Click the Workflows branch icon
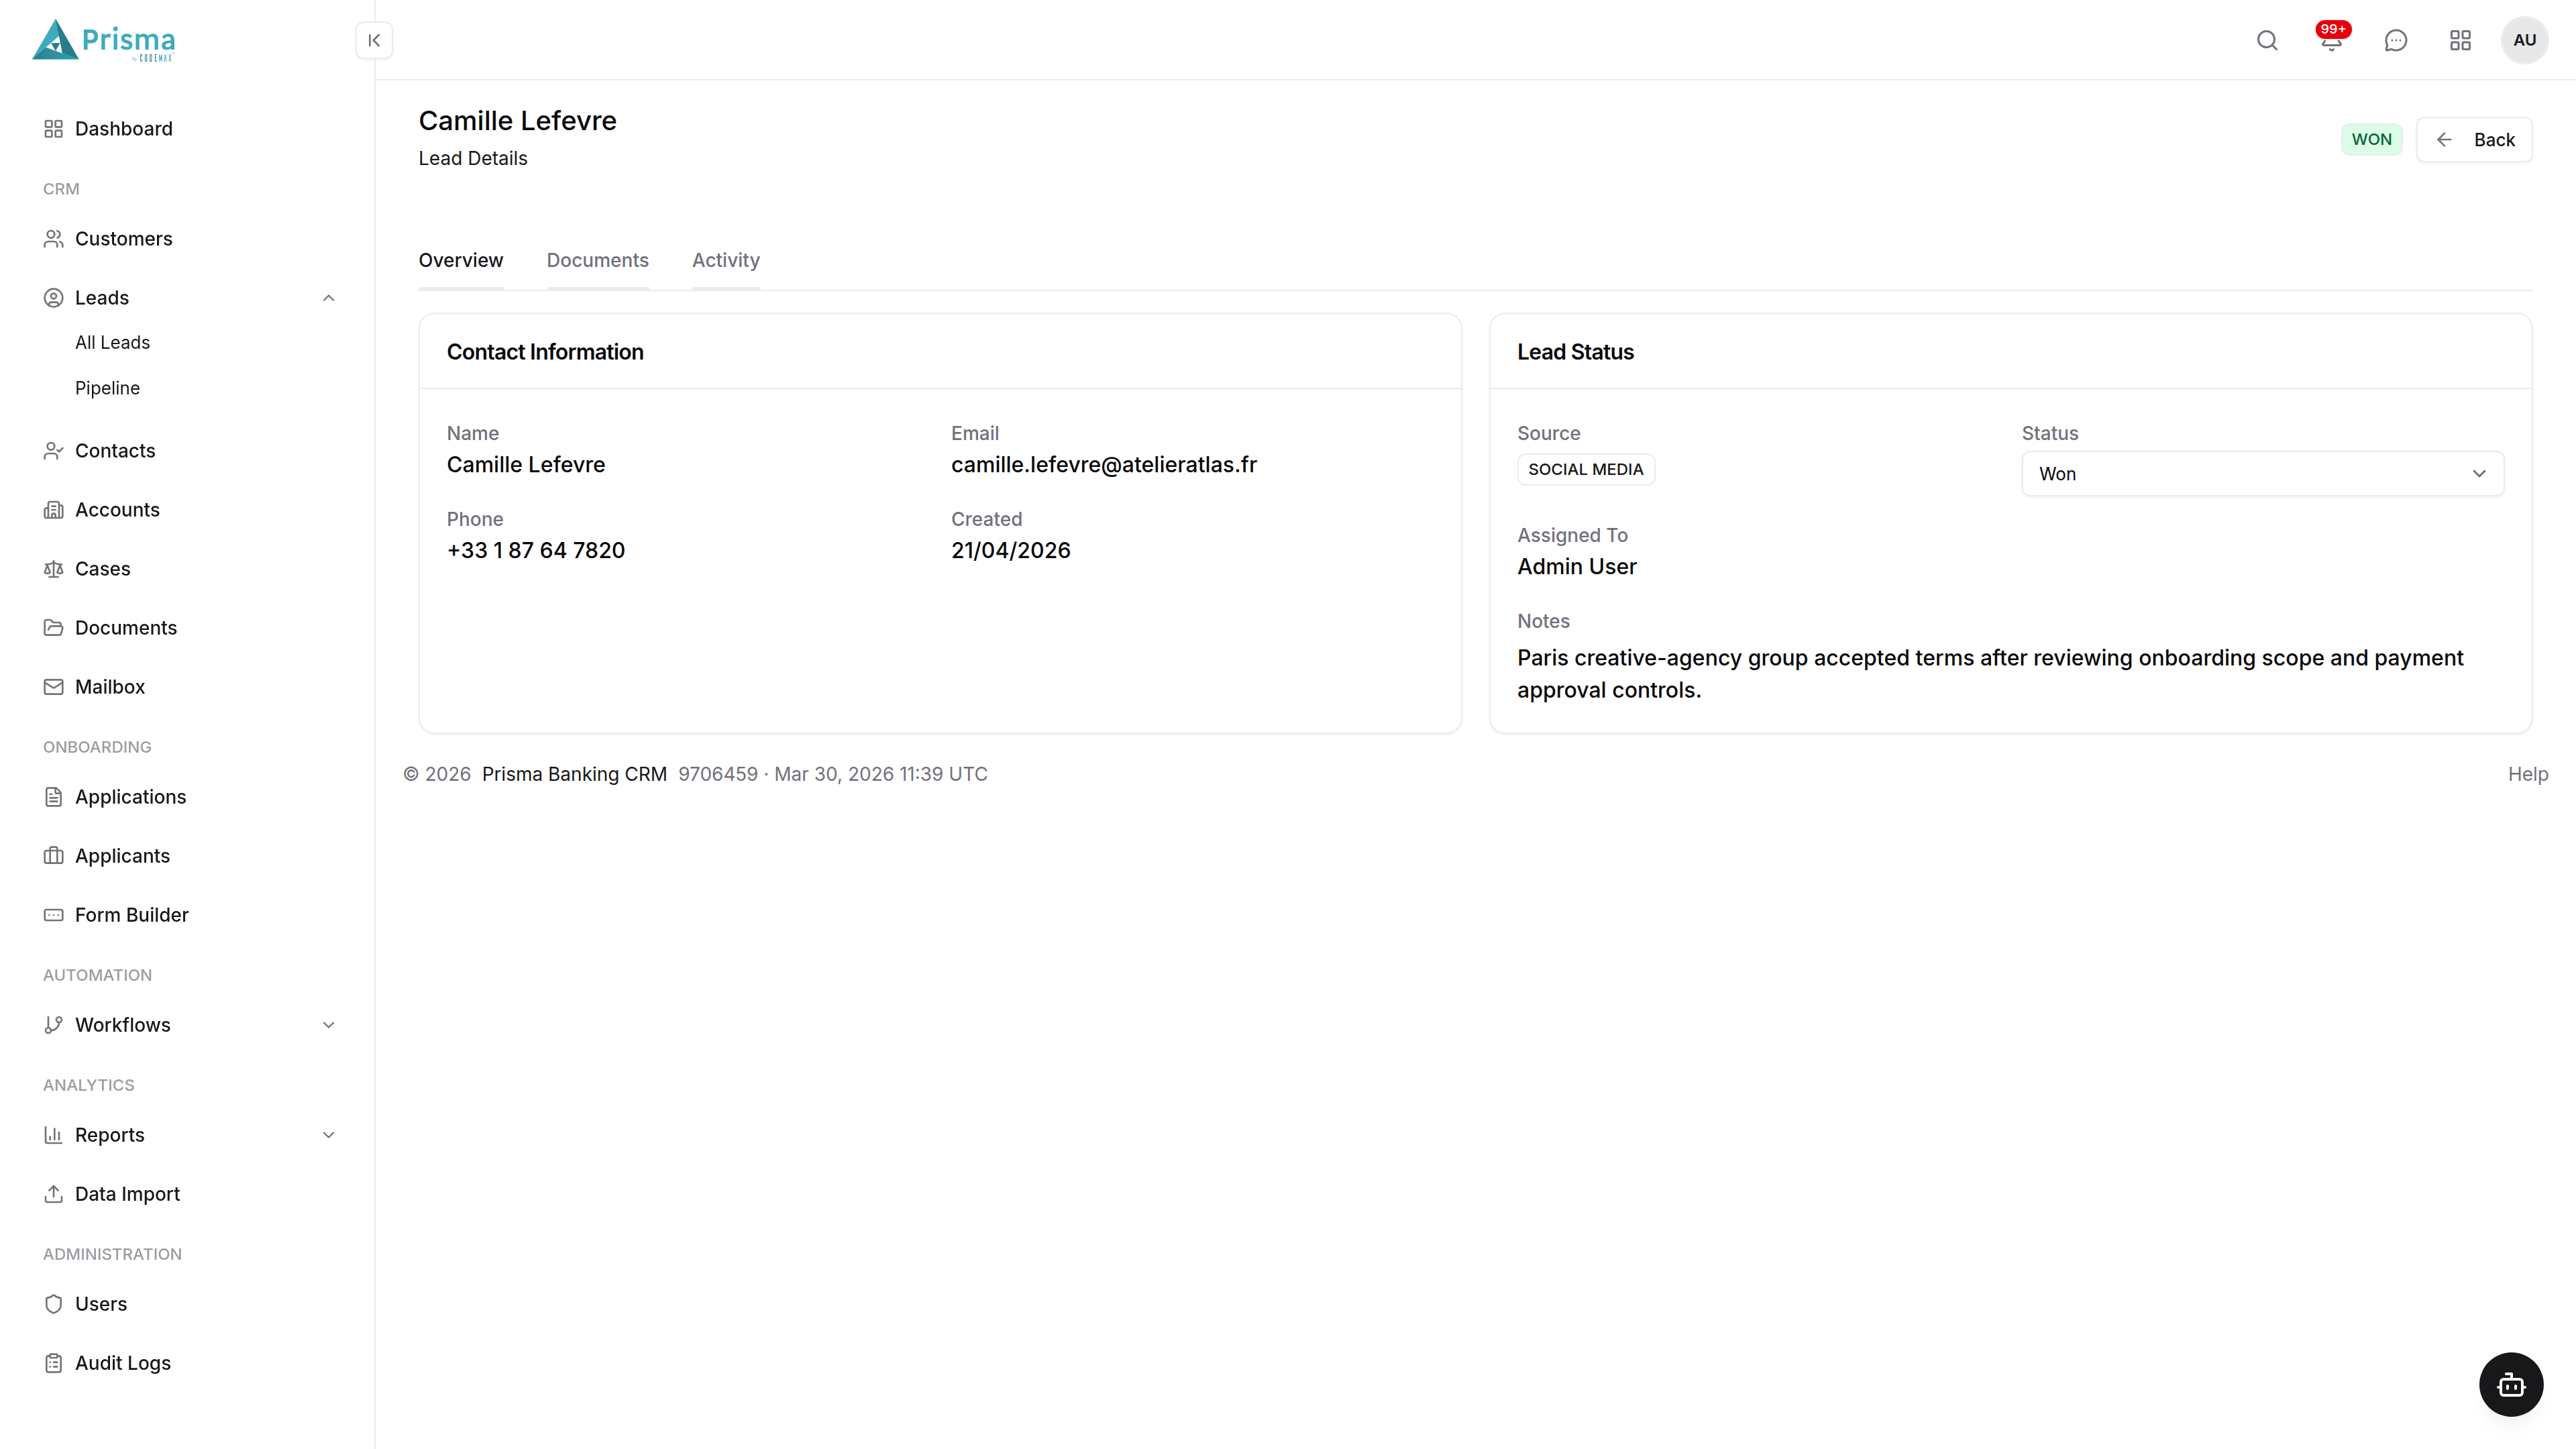Screen dimensions: 2576x1449 pyautogui.click(x=54, y=1025)
